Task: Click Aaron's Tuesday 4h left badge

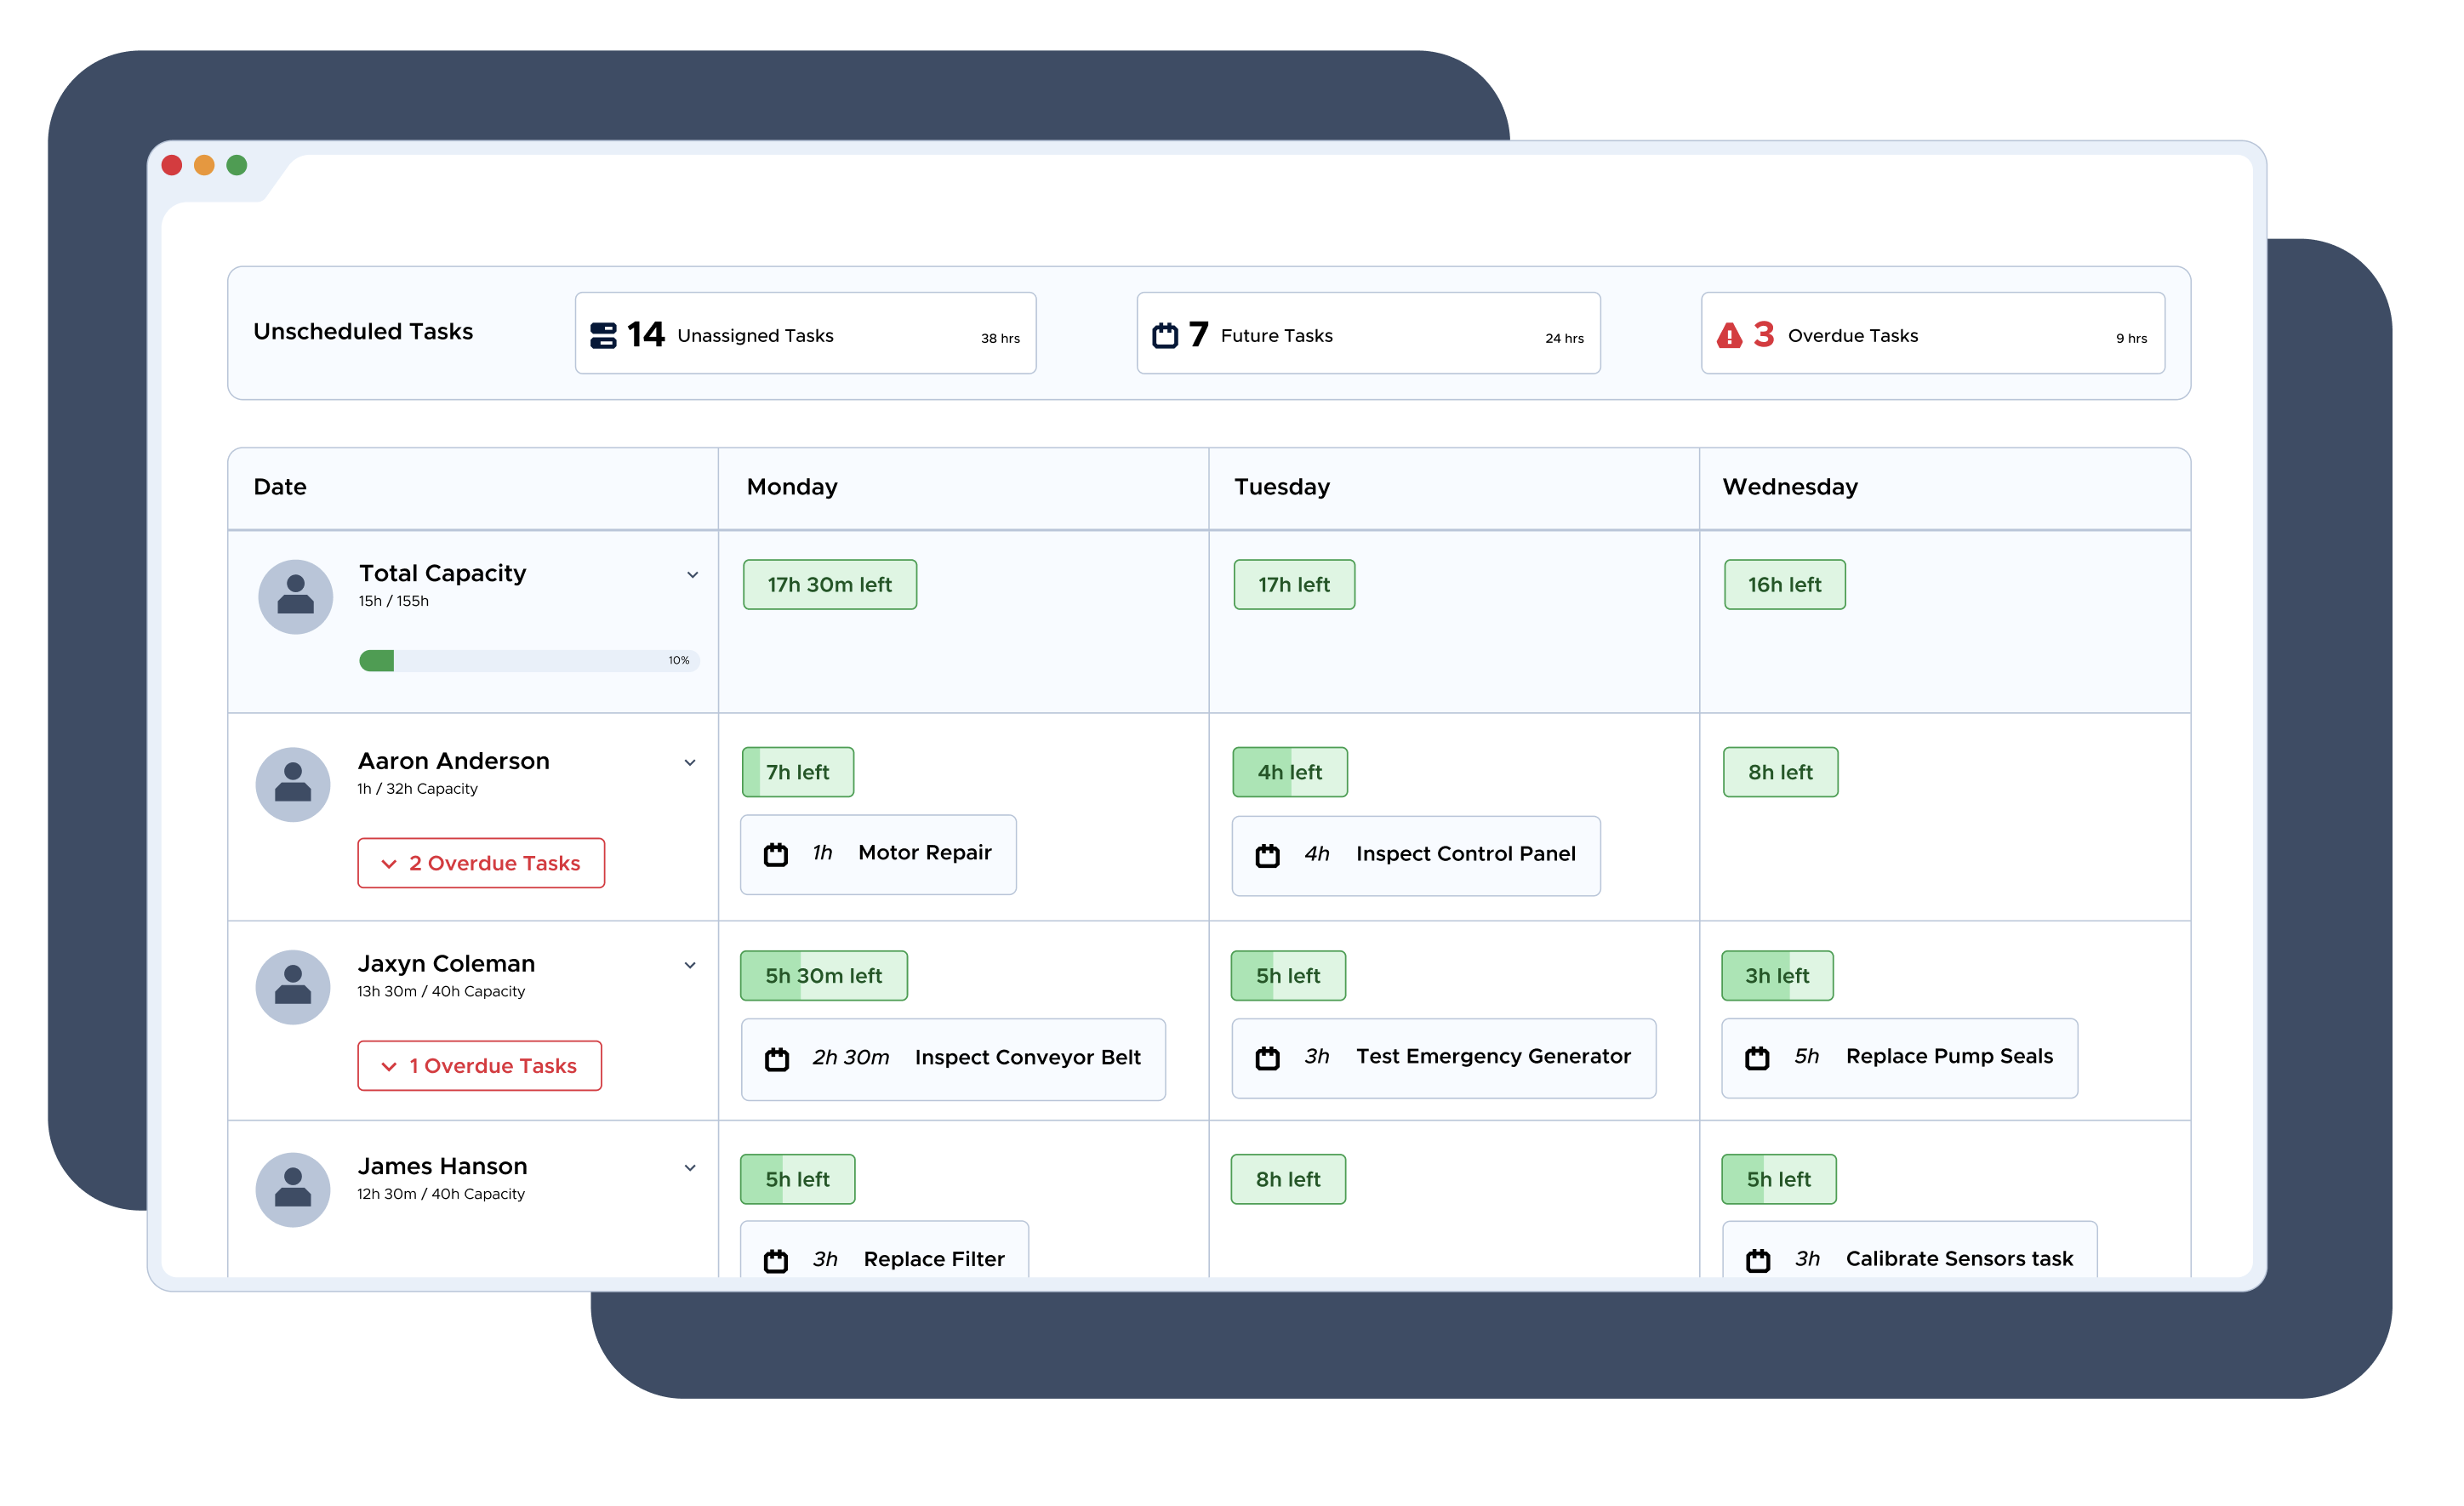Action: tap(1290, 772)
